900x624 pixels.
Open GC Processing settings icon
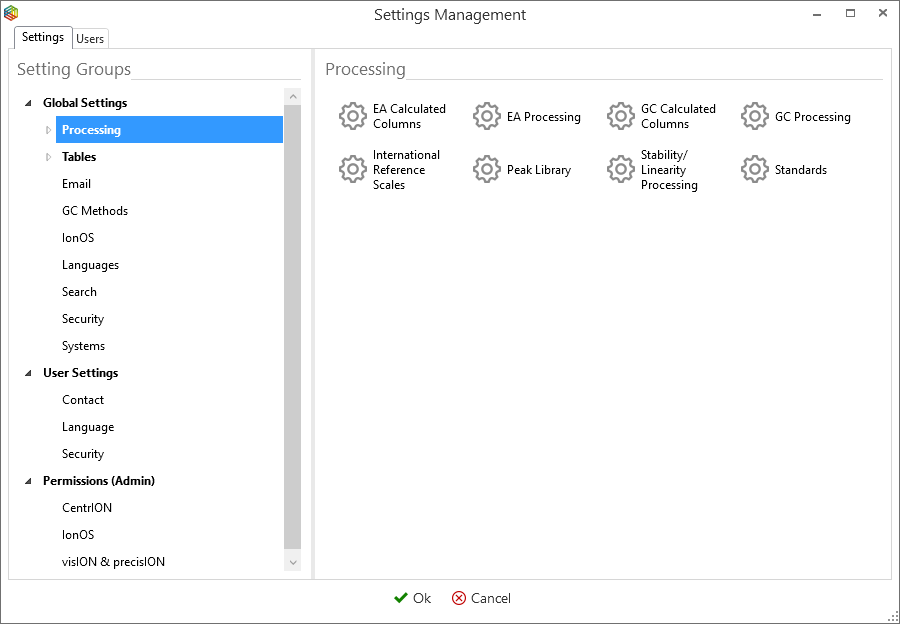[x=755, y=116]
